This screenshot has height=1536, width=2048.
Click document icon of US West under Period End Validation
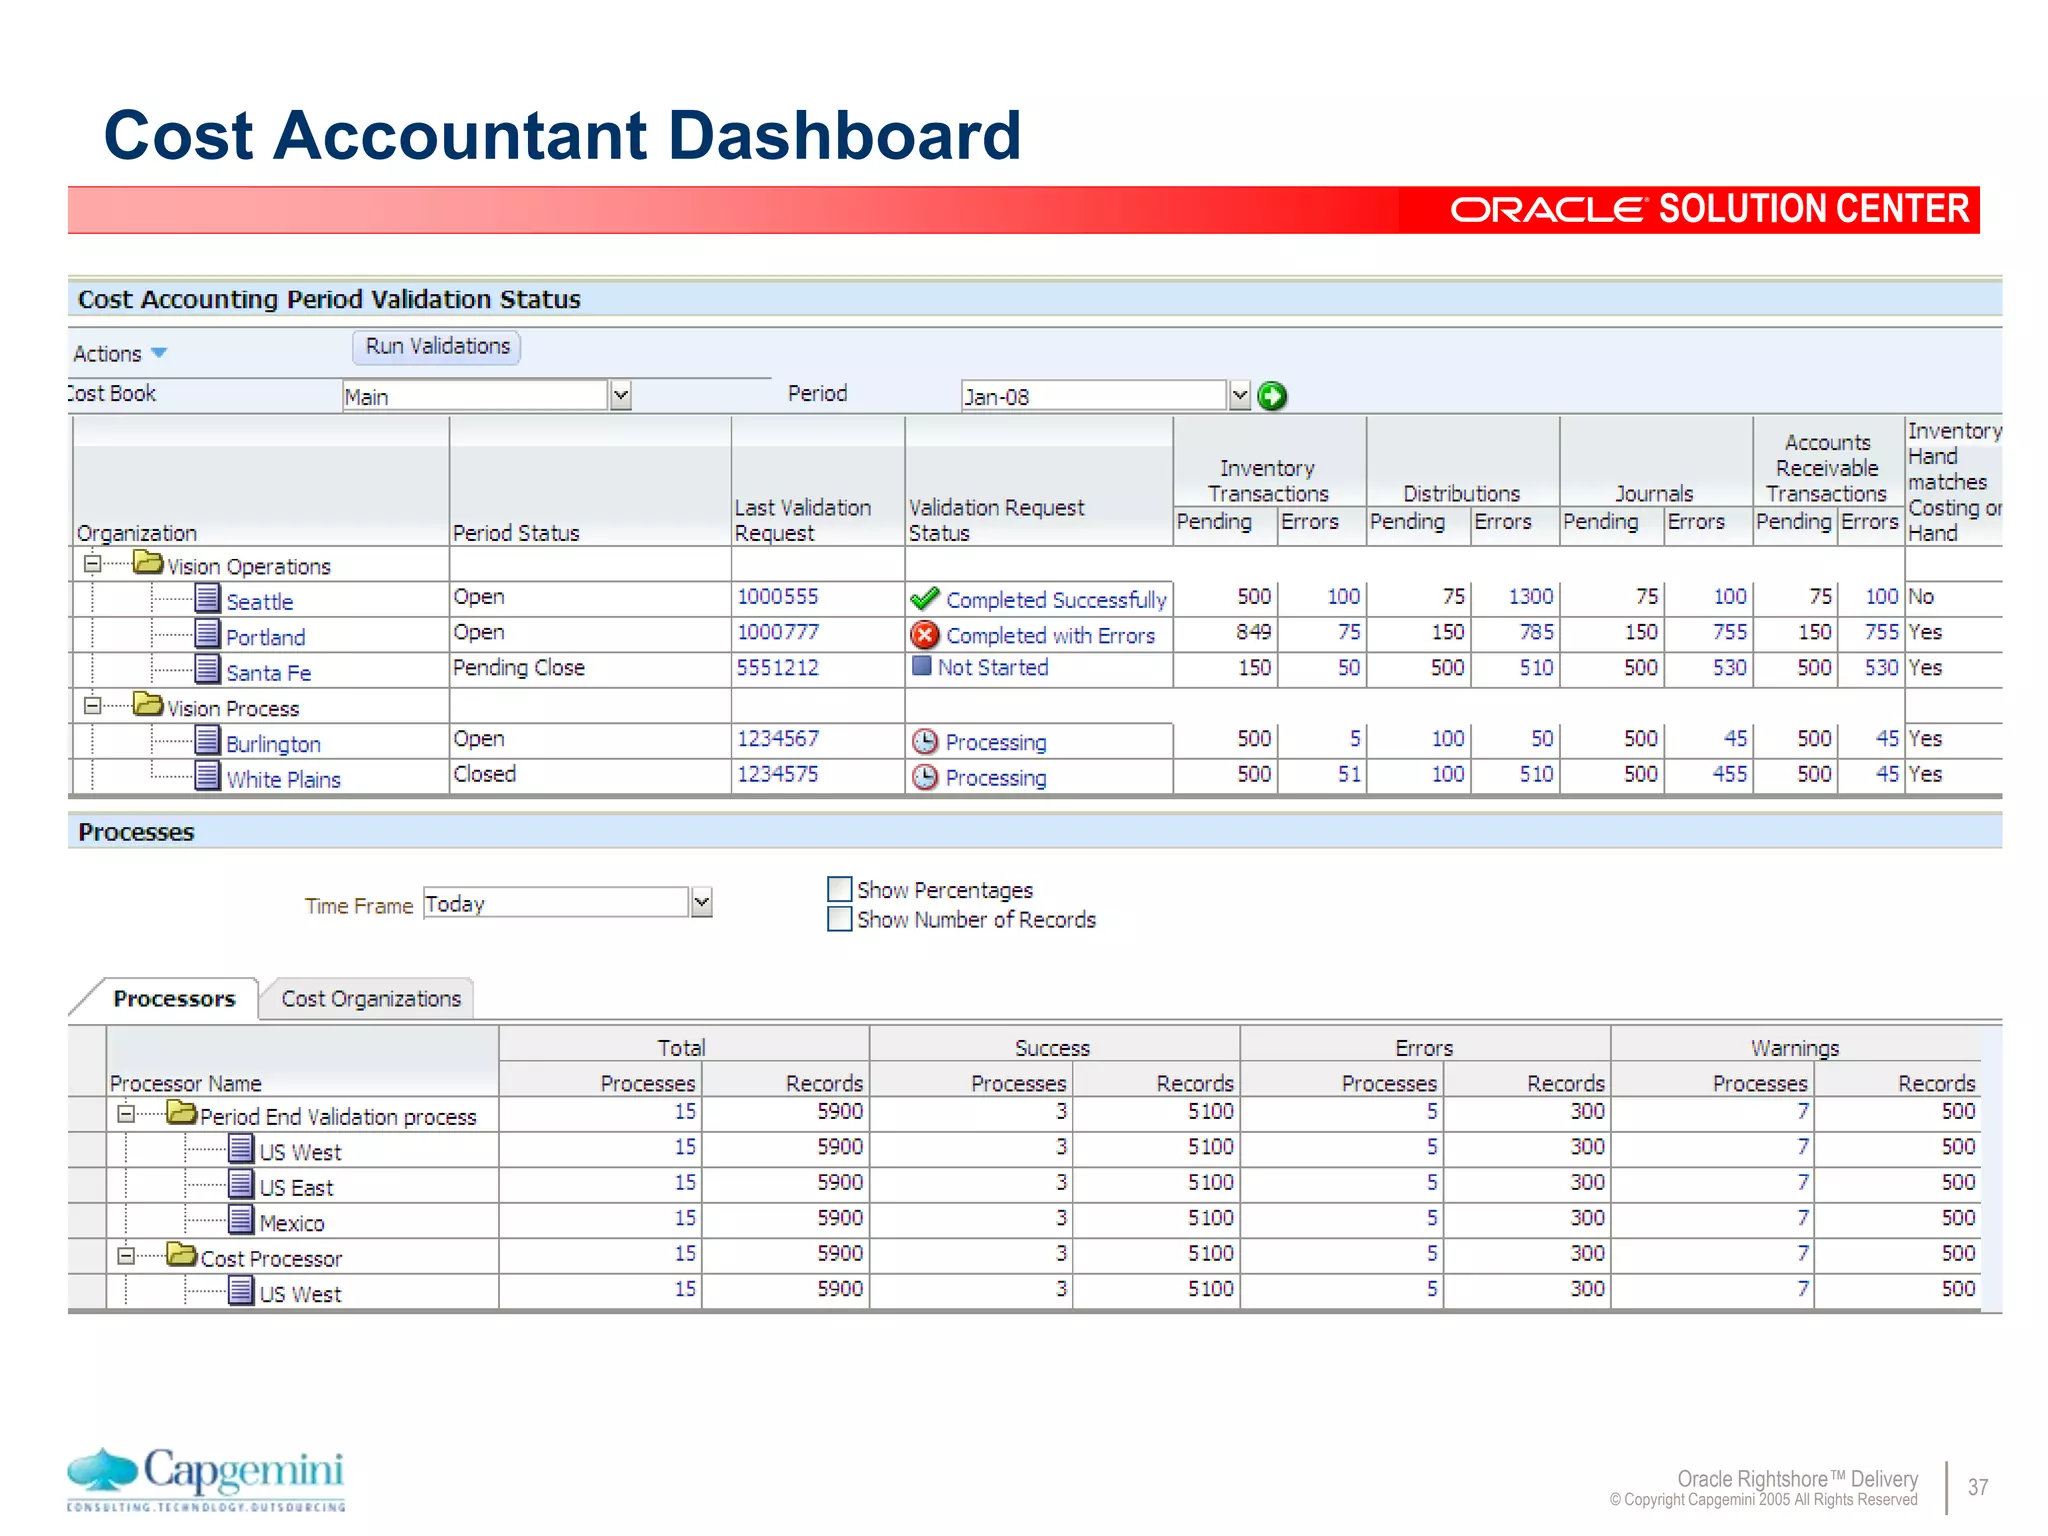pyautogui.click(x=241, y=1148)
